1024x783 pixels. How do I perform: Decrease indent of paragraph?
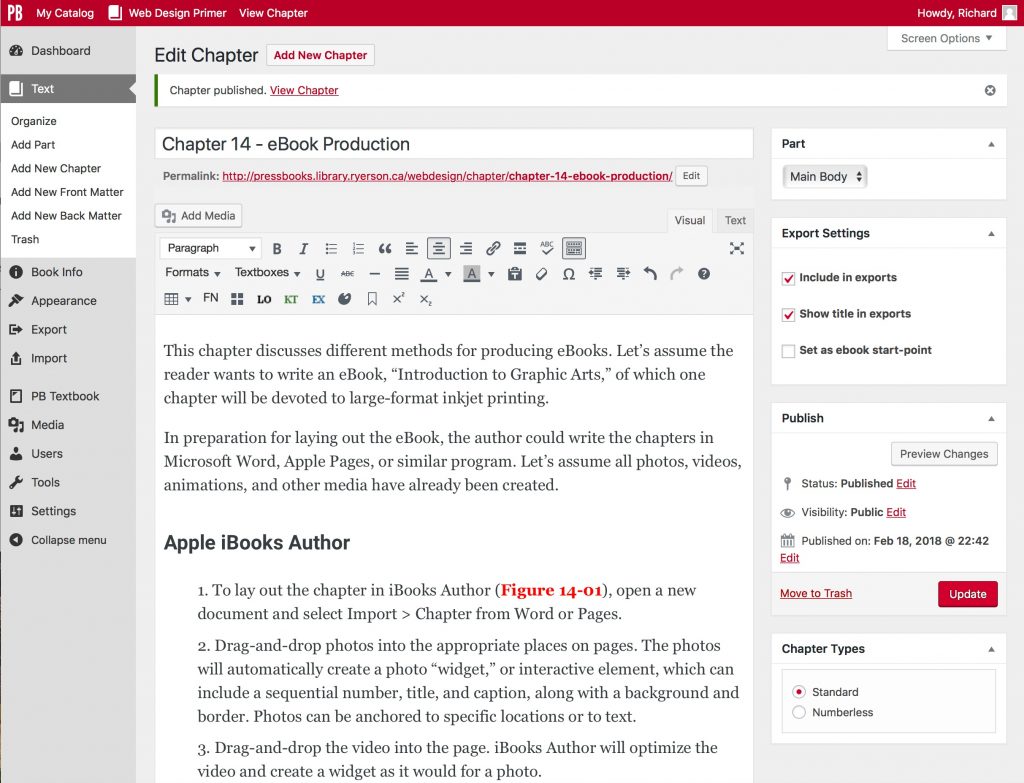coord(596,274)
